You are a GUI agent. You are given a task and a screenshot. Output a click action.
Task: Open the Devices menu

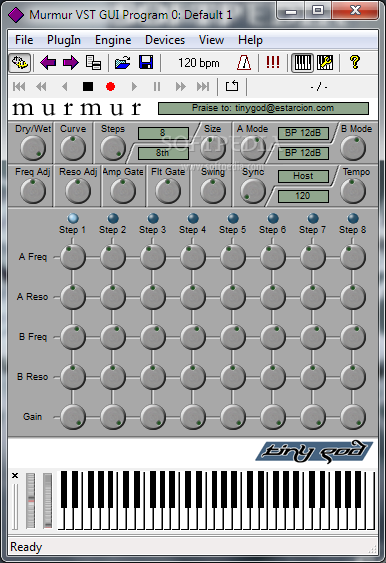pyautogui.click(x=165, y=40)
